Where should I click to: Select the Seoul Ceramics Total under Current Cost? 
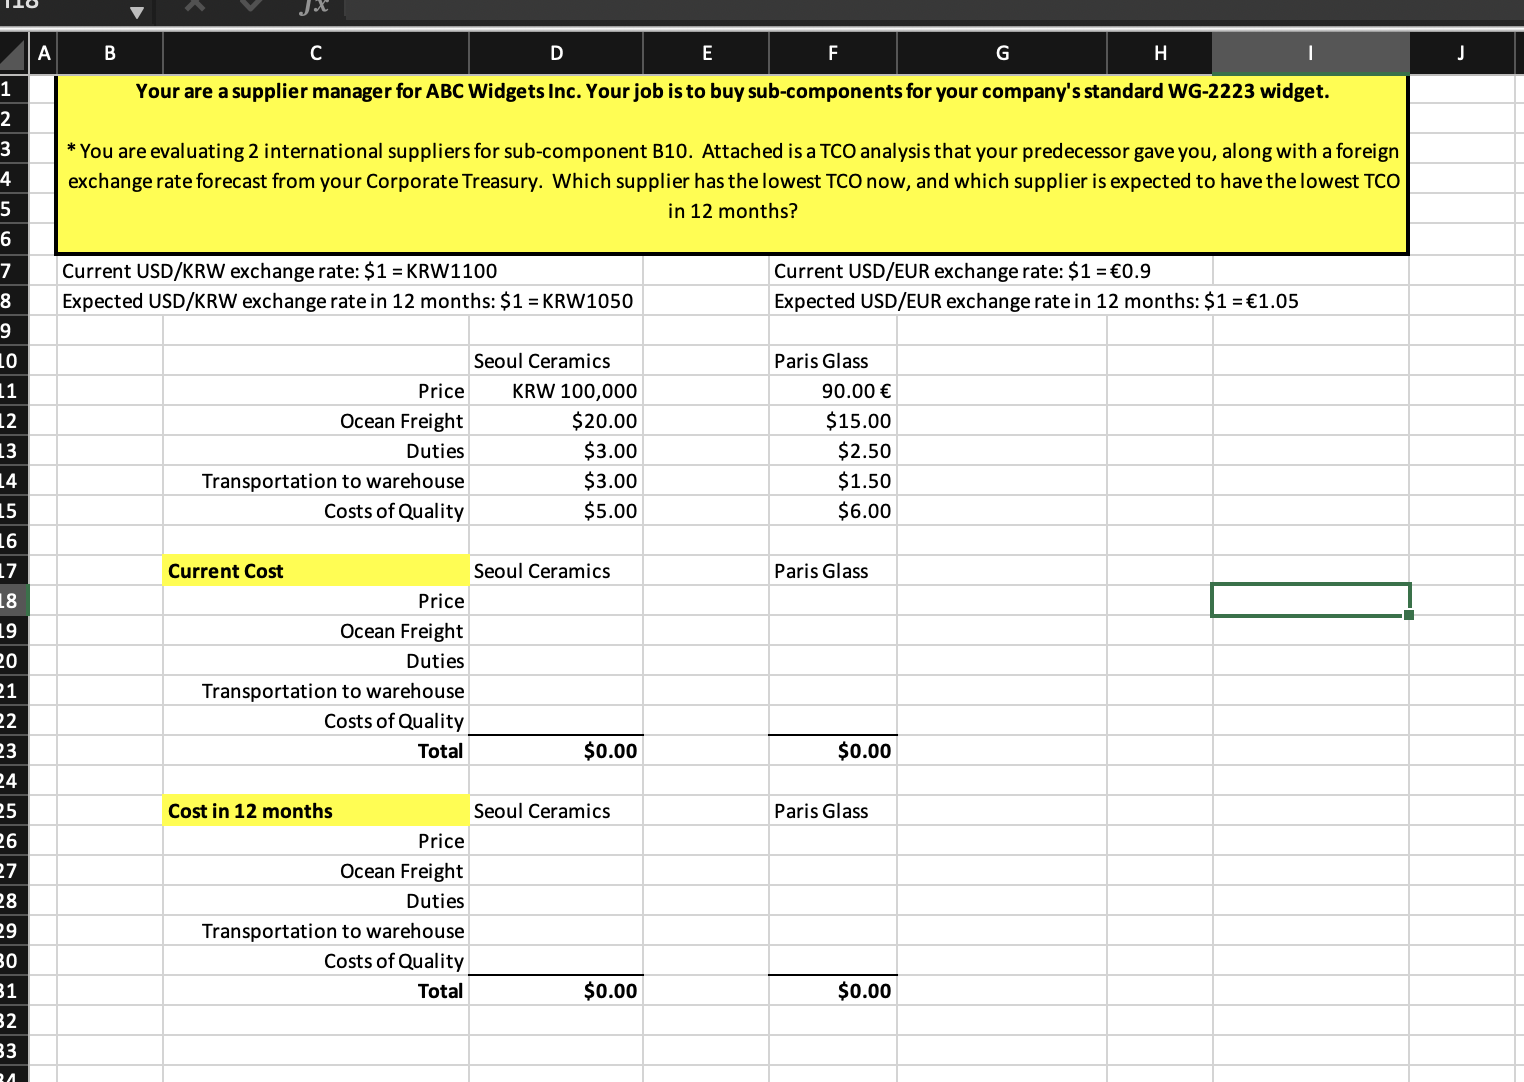coord(556,751)
